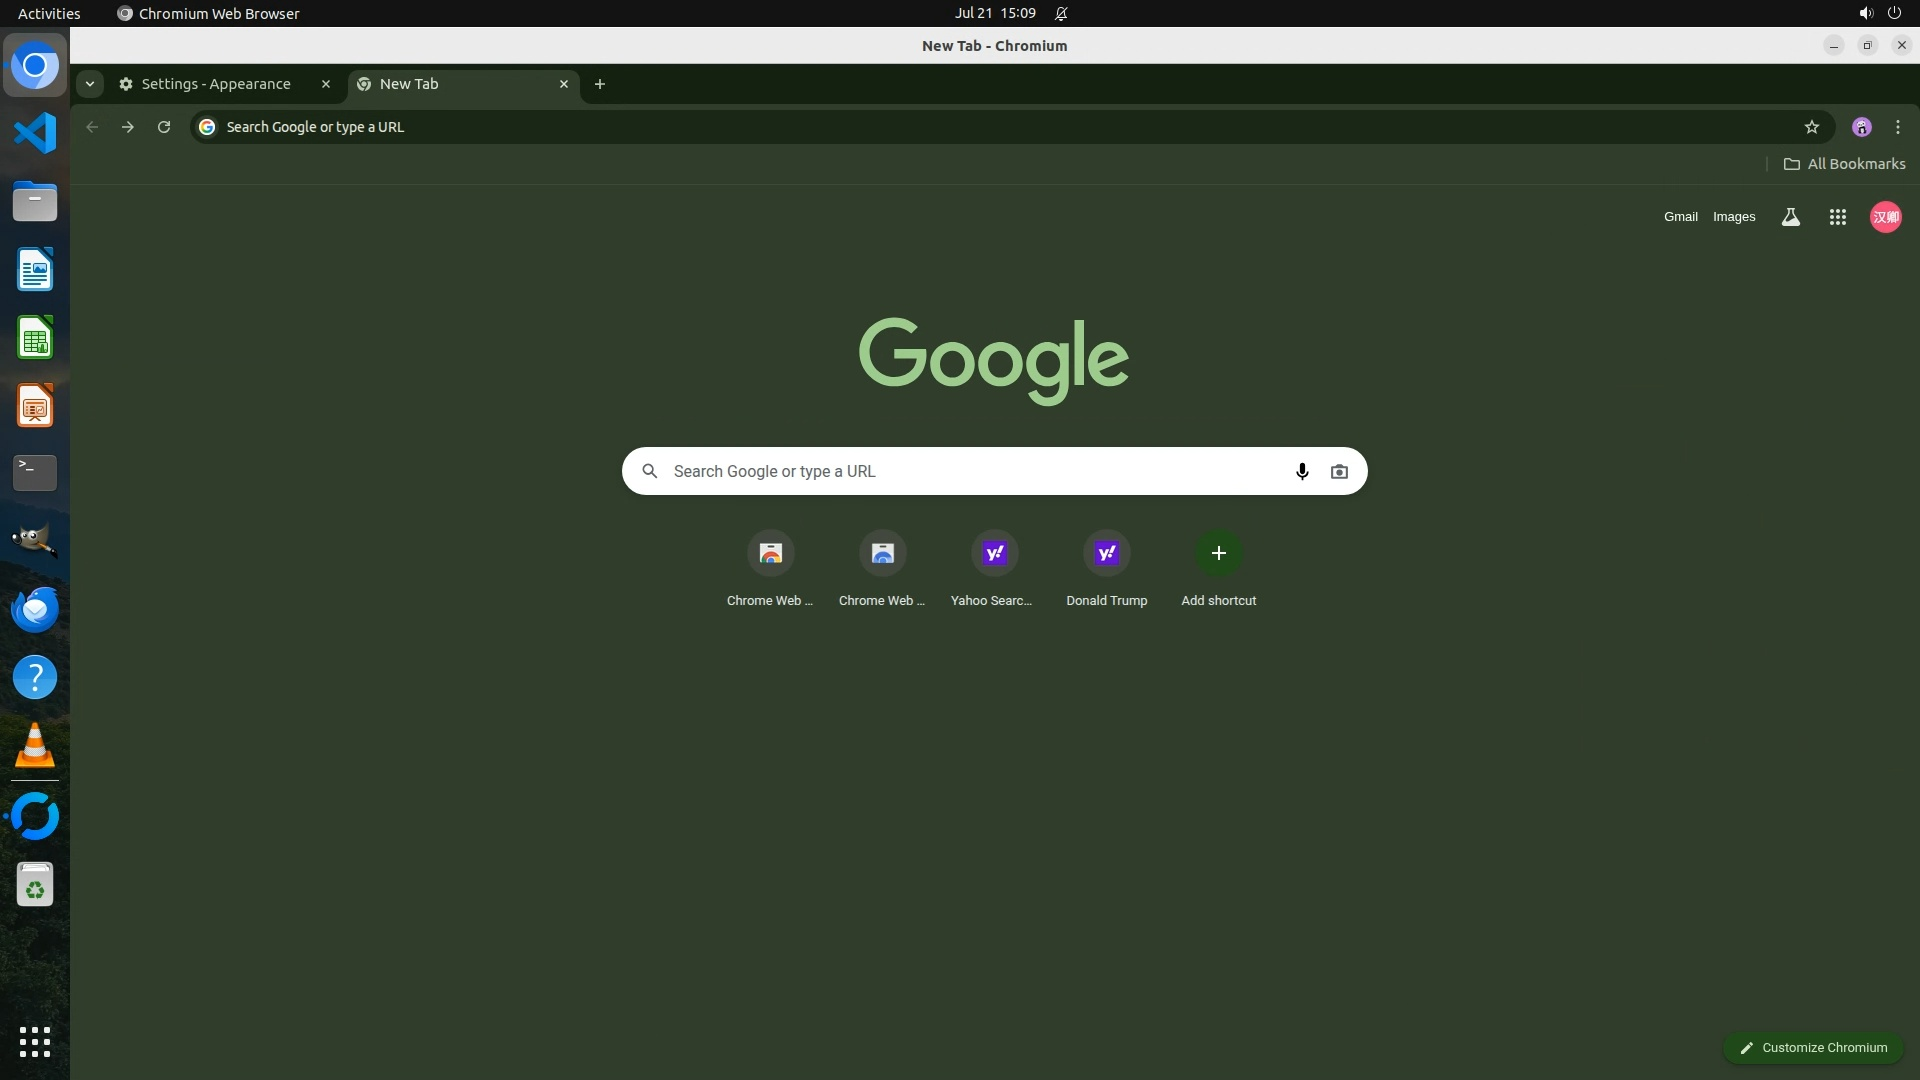Open Search Labs flask icon
Screen dimensions: 1920x1080
[x=1790, y=217]
